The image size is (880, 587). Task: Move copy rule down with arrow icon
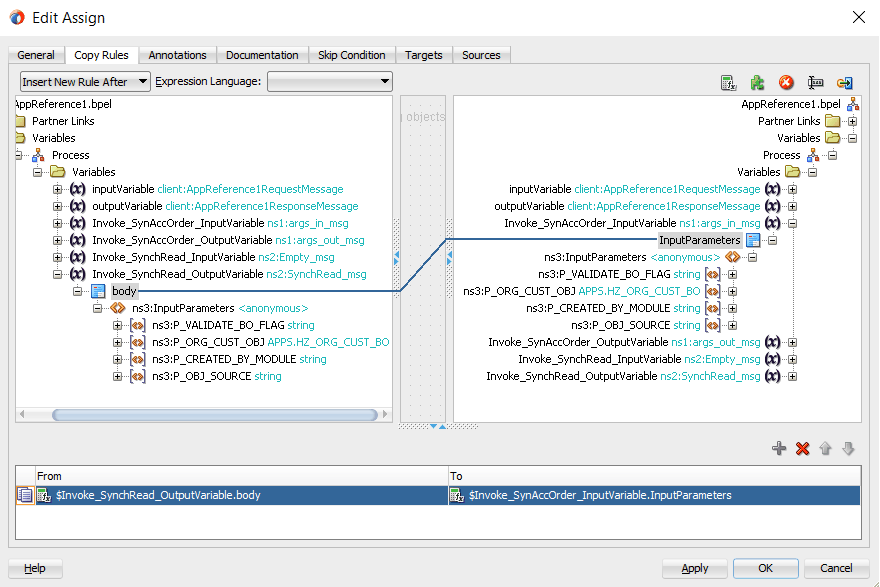click(849, 448)
